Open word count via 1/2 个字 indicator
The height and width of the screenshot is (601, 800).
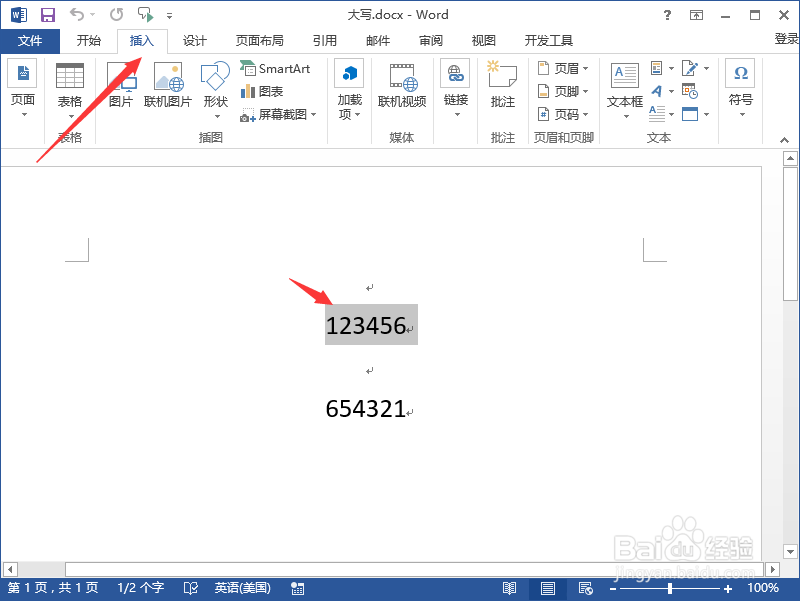point(139,588)
